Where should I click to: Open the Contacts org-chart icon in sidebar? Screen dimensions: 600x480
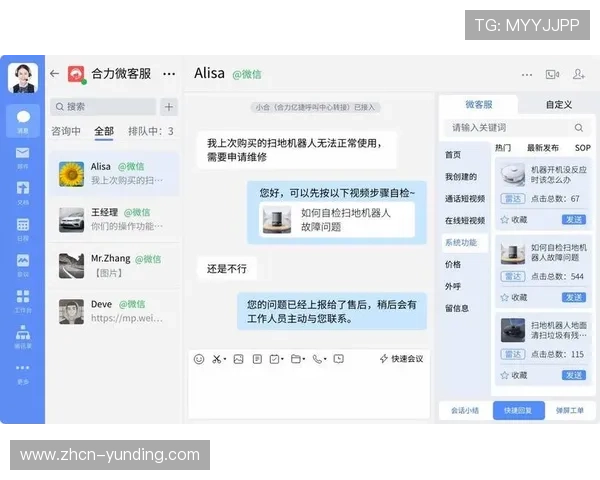(x=23, y=332)
